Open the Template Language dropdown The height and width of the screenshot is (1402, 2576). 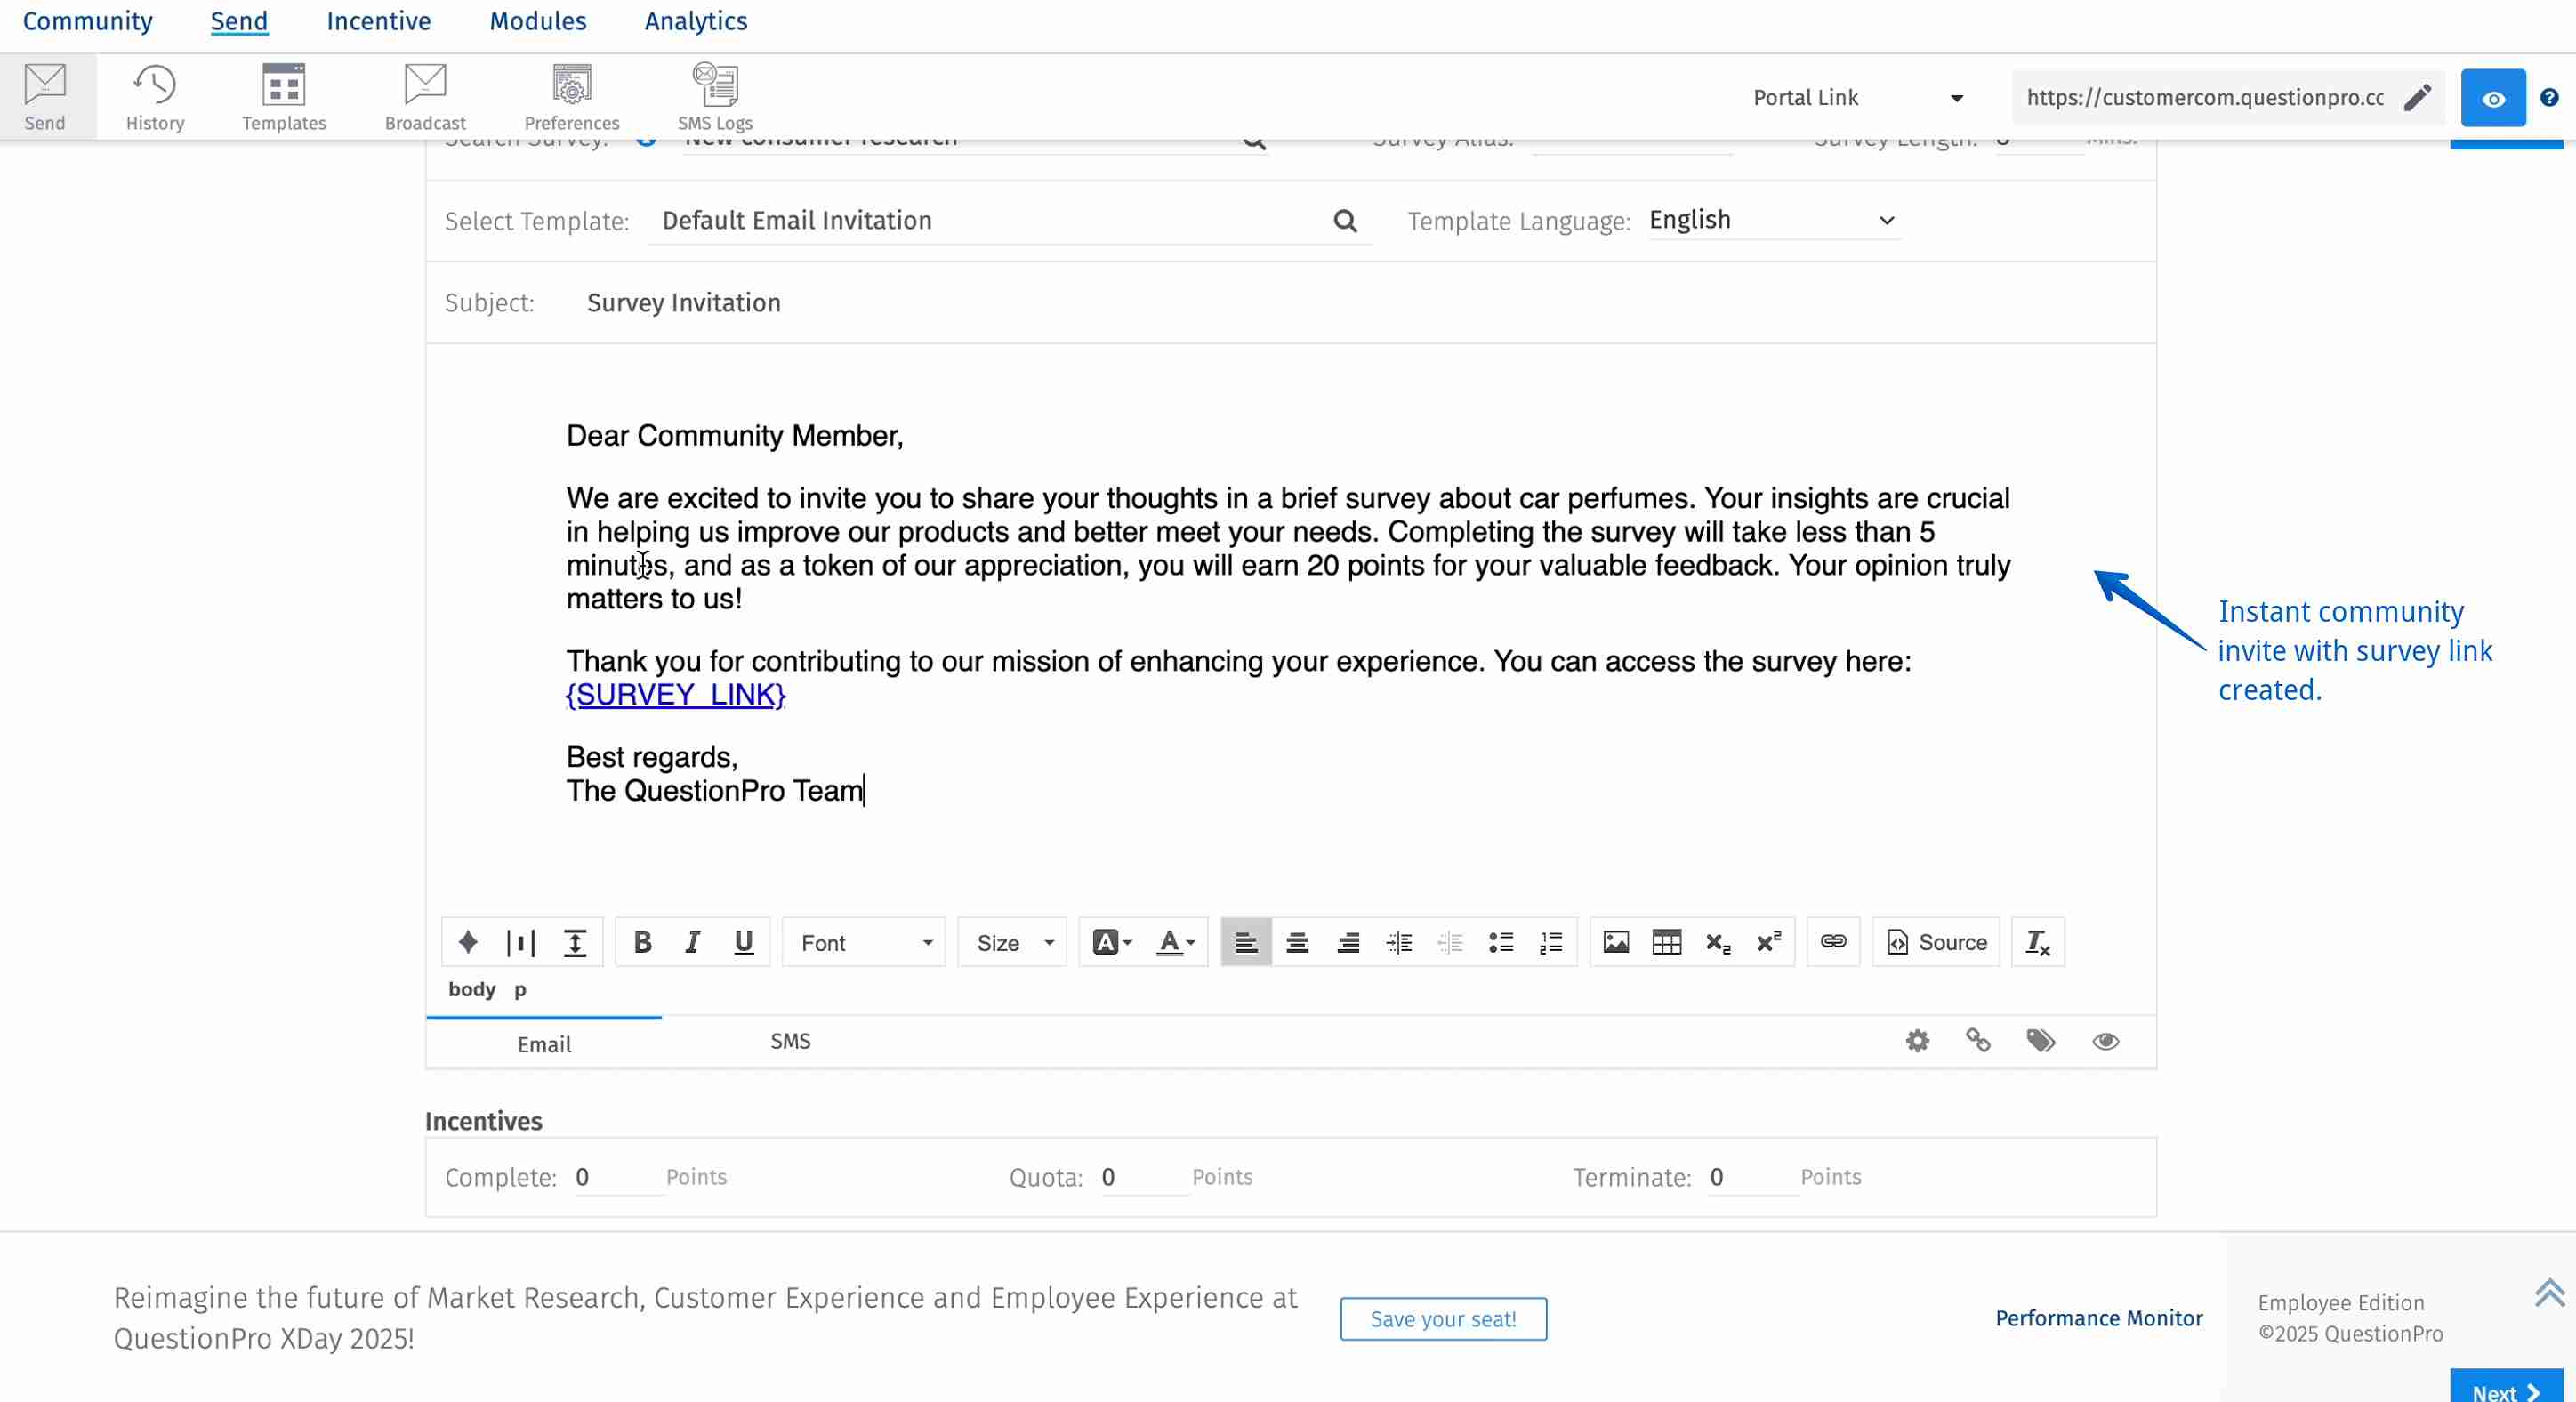pos(1771,220)
